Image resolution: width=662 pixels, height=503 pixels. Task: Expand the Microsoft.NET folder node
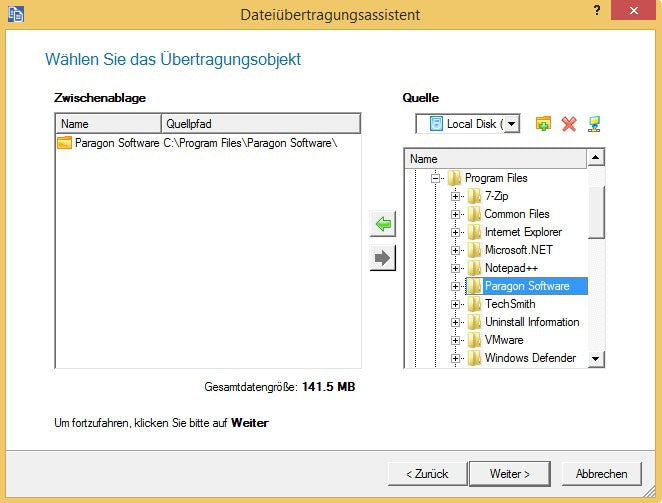click(455, 250)
